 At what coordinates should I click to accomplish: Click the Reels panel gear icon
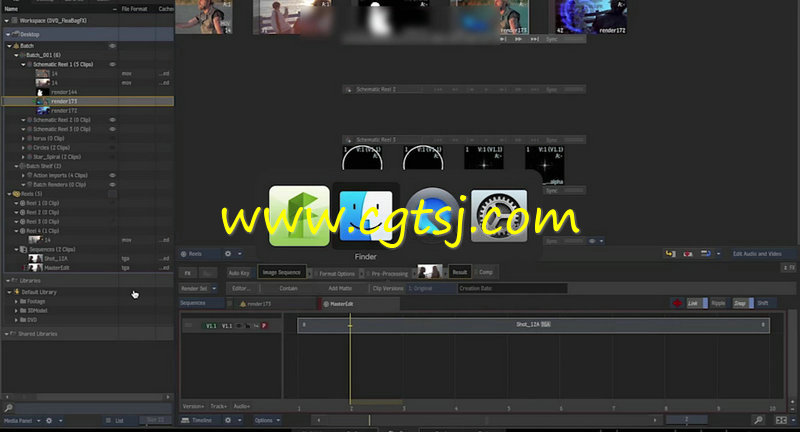point(228,253)
